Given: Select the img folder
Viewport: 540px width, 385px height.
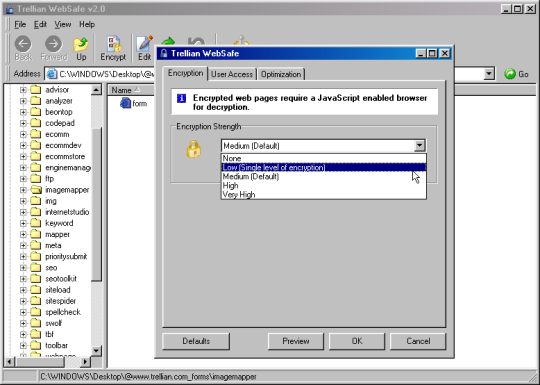Looking at the screenshot, I should click(x=51, y=201).
